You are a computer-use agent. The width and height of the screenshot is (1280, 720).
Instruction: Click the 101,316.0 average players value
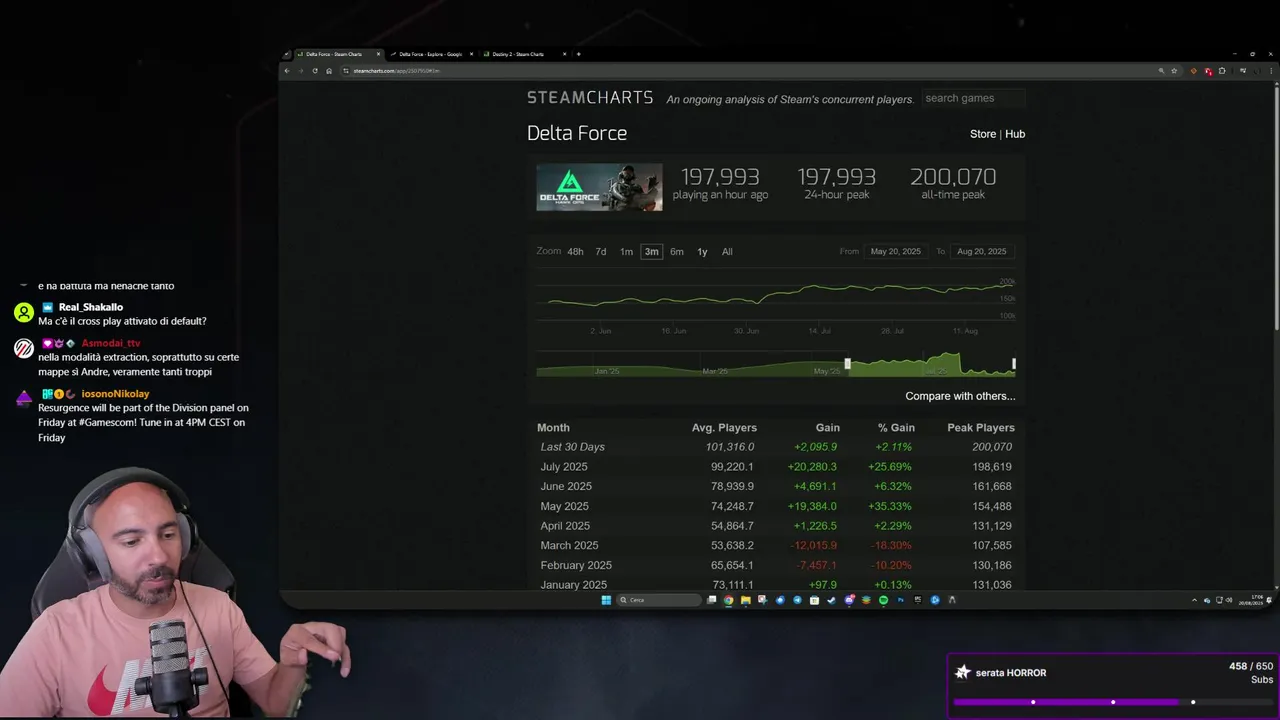click(x=730, y=447)
